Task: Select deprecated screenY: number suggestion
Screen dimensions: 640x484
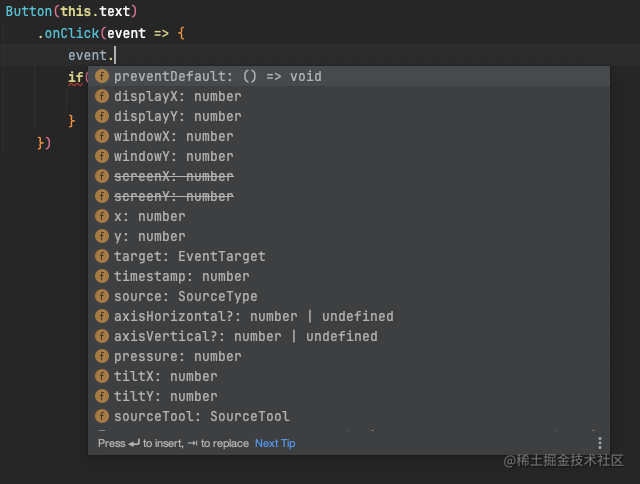Action: click(349, 196)
